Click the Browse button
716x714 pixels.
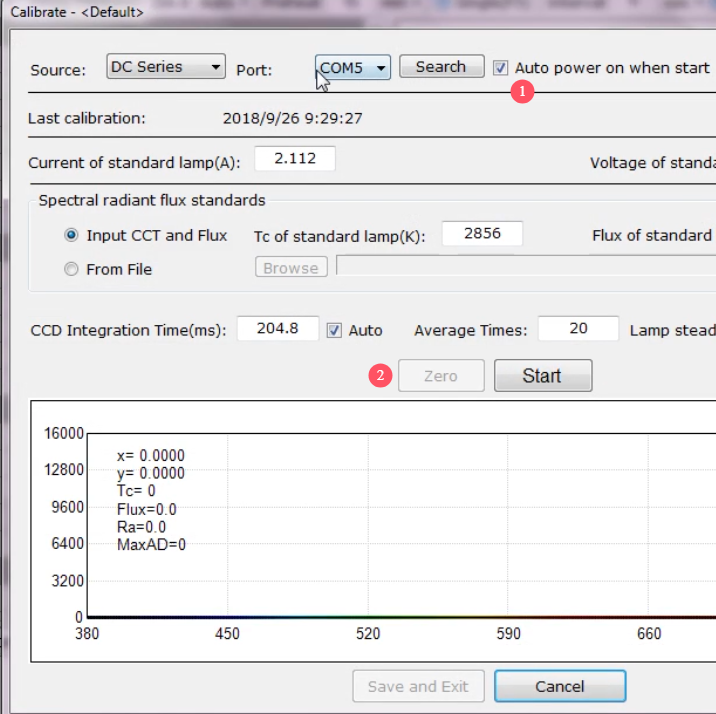click(291, 268)
